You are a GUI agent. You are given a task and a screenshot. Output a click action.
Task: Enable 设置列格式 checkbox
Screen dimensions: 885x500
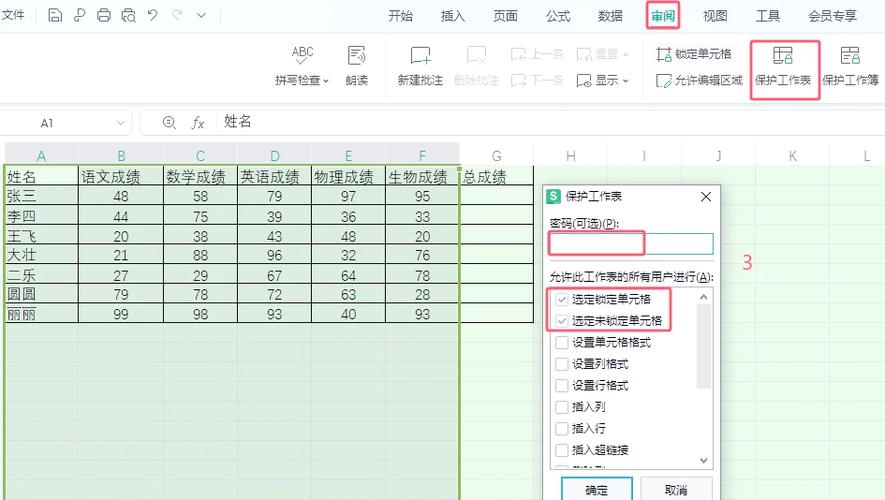(x=562, y=364)
